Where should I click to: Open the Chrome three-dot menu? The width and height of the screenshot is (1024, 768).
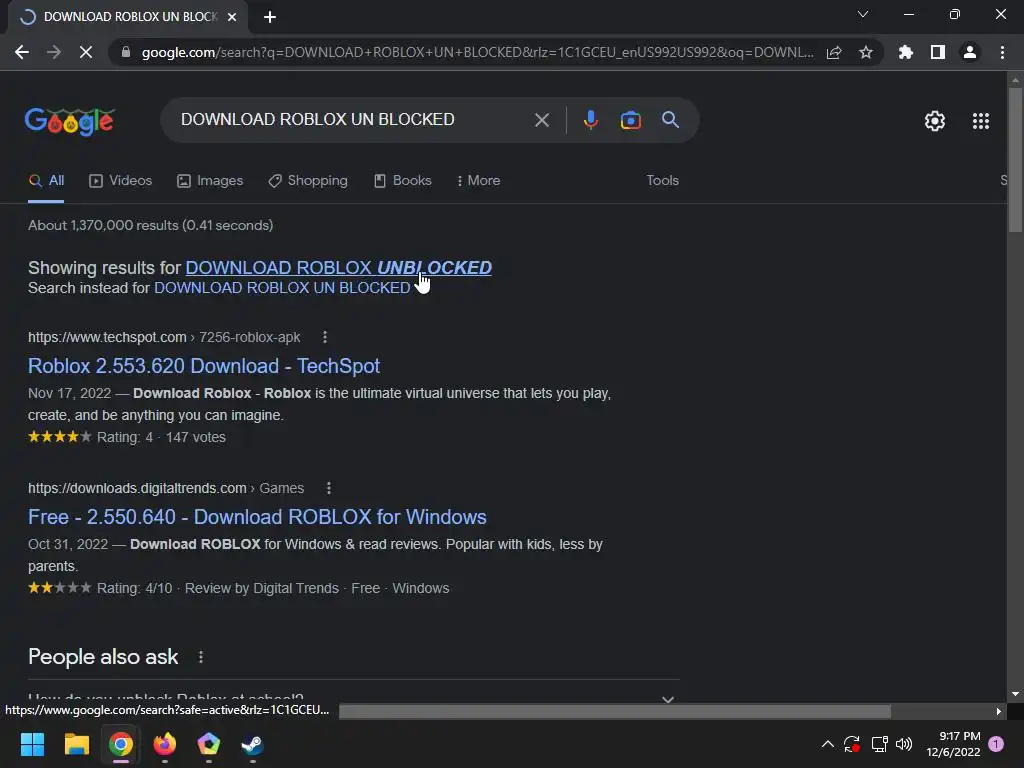coord(1002,52)
